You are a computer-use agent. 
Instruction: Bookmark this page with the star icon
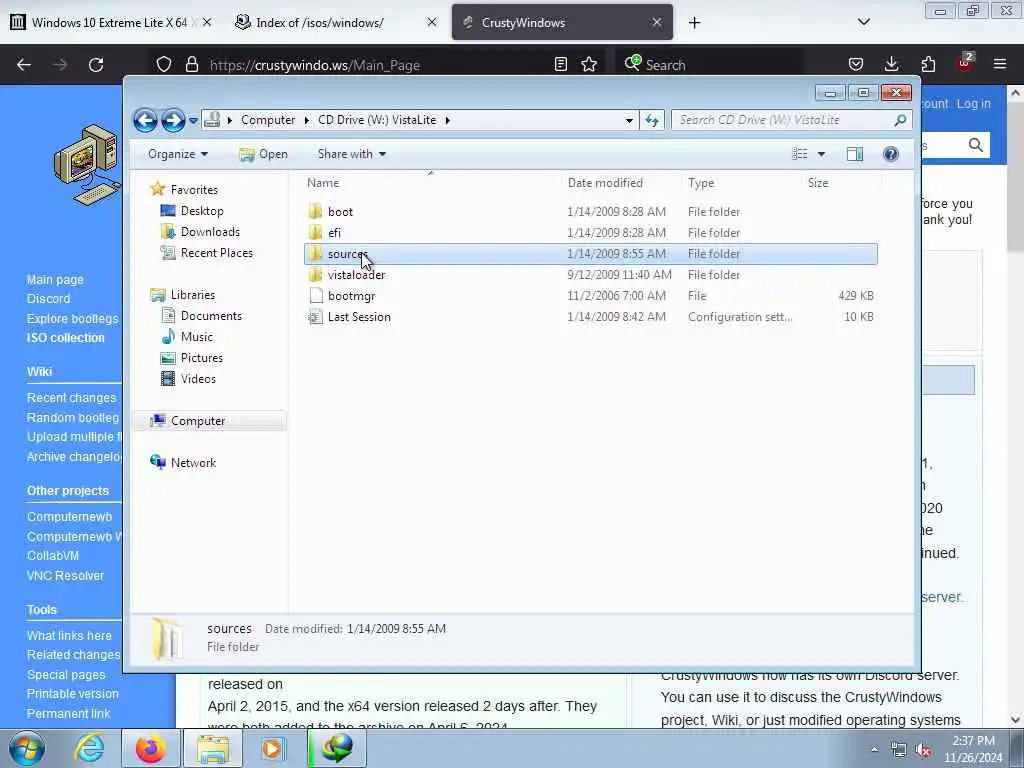point(589,64)
